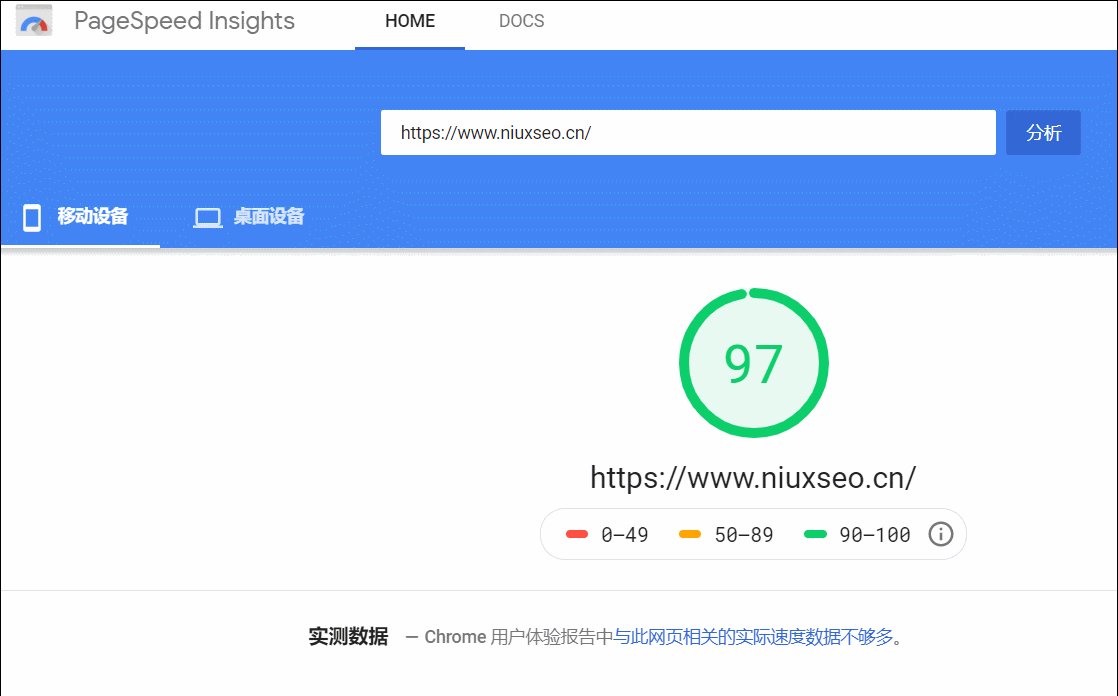The width and height of the screenshot is (1118, 696).
Task: Click the mobile phone icon
Action: point(32,218)
